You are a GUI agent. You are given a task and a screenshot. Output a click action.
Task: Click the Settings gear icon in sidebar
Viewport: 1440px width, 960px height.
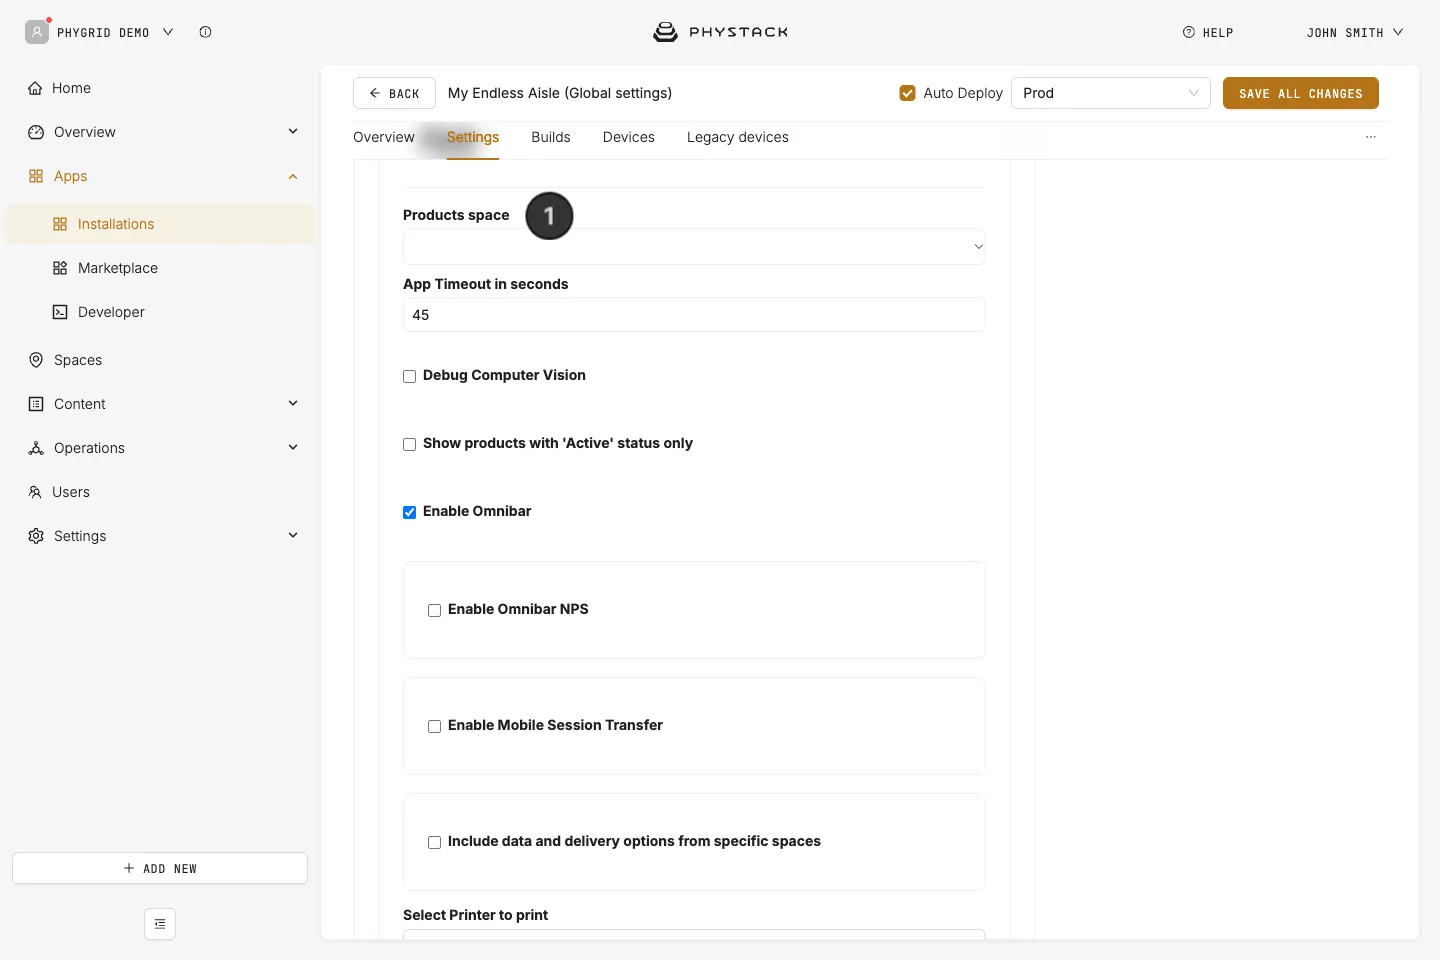click(x=36, y=536)
